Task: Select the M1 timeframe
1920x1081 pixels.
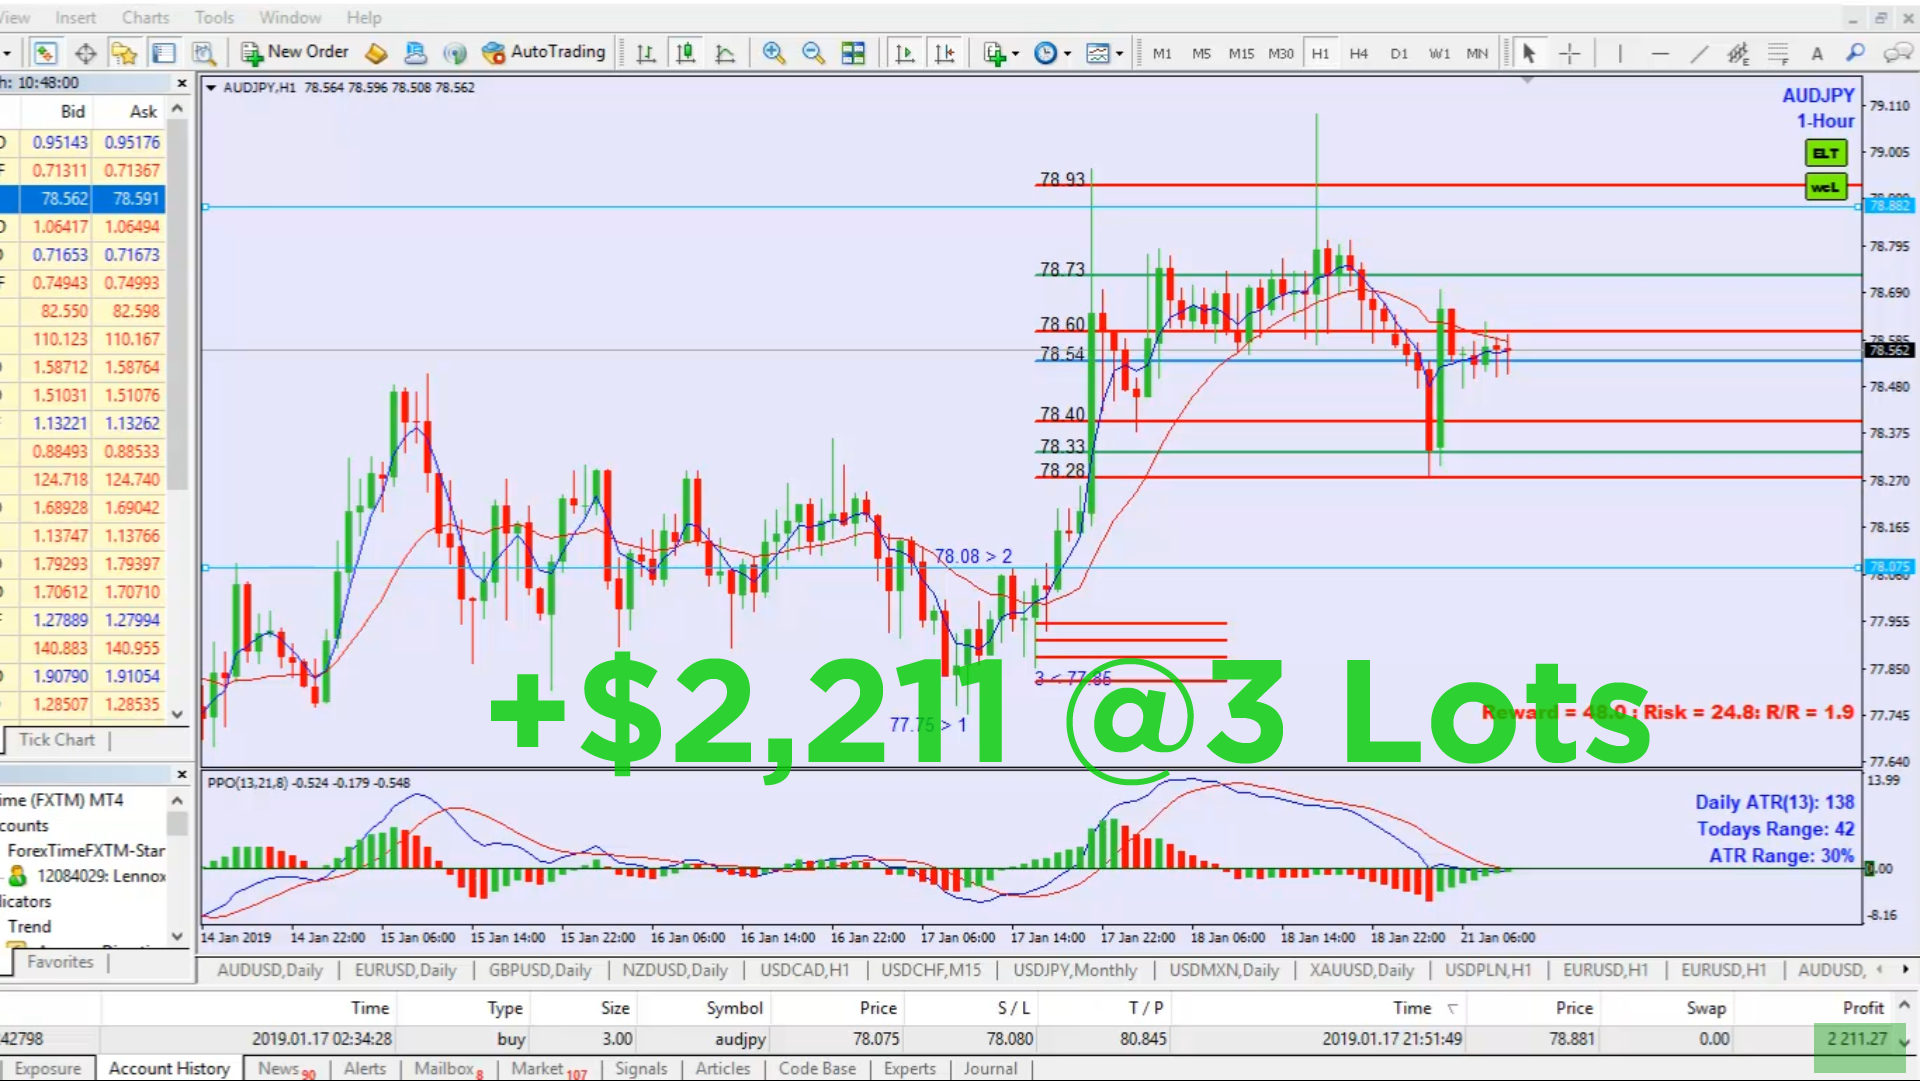Action: click(x=1162, y=54)
